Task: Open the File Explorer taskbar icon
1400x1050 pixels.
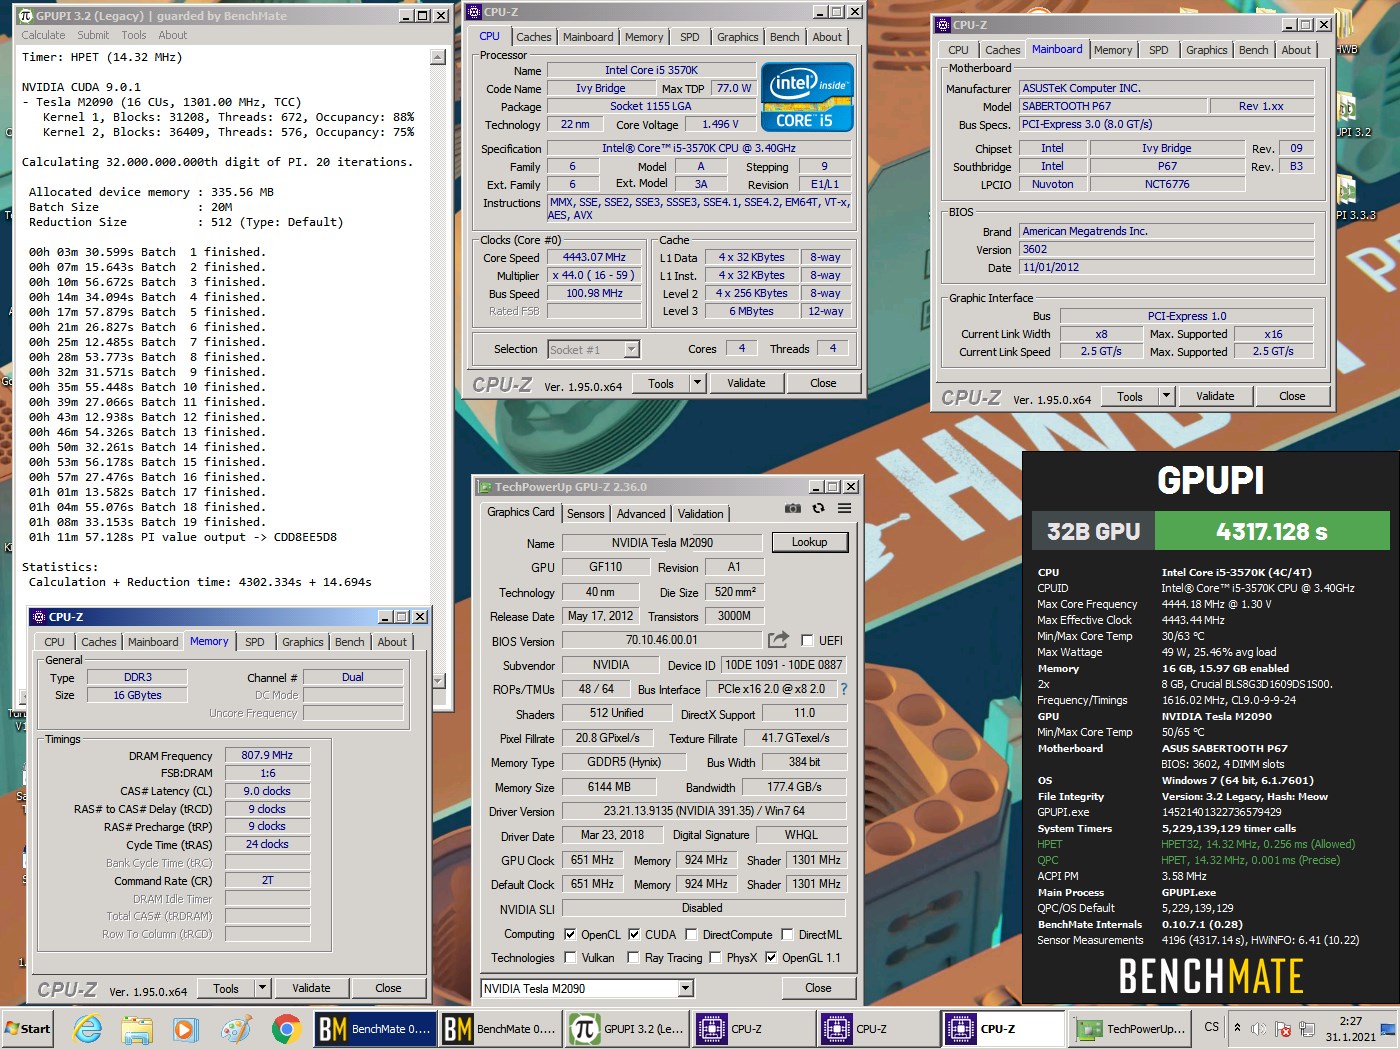Action: coord(137,1028)
